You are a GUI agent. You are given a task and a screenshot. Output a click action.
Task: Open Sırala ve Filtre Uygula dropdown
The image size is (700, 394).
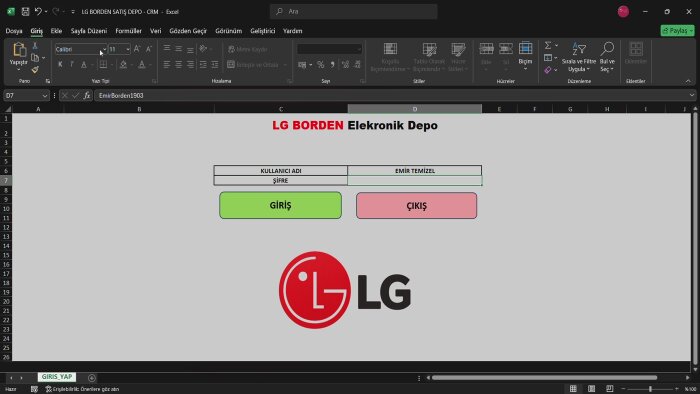579,57
